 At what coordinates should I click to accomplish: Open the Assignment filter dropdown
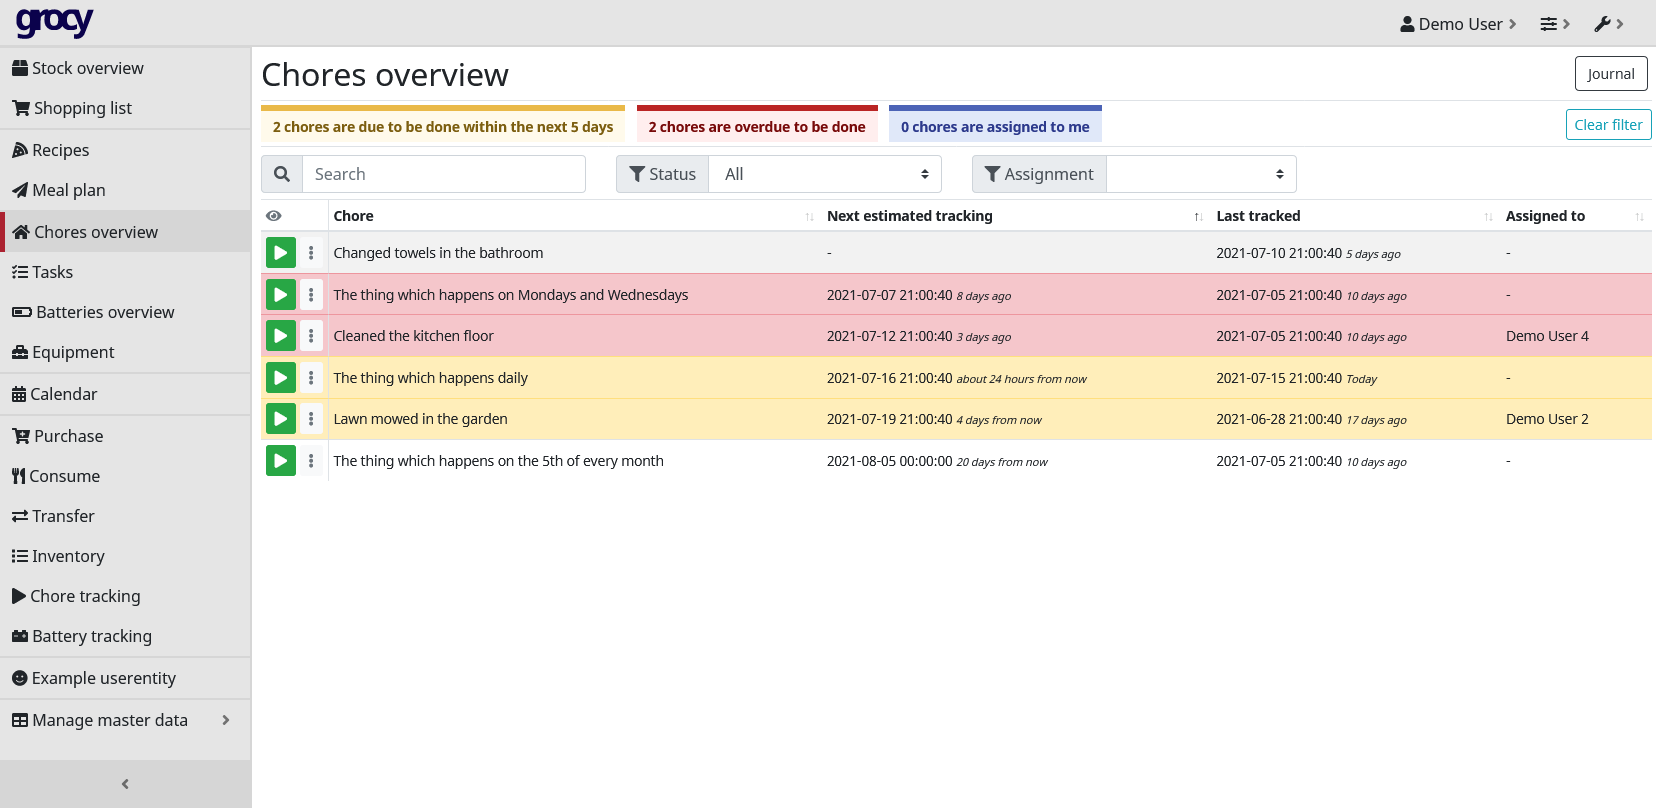pyautogui.click(x=1201, y=174)
